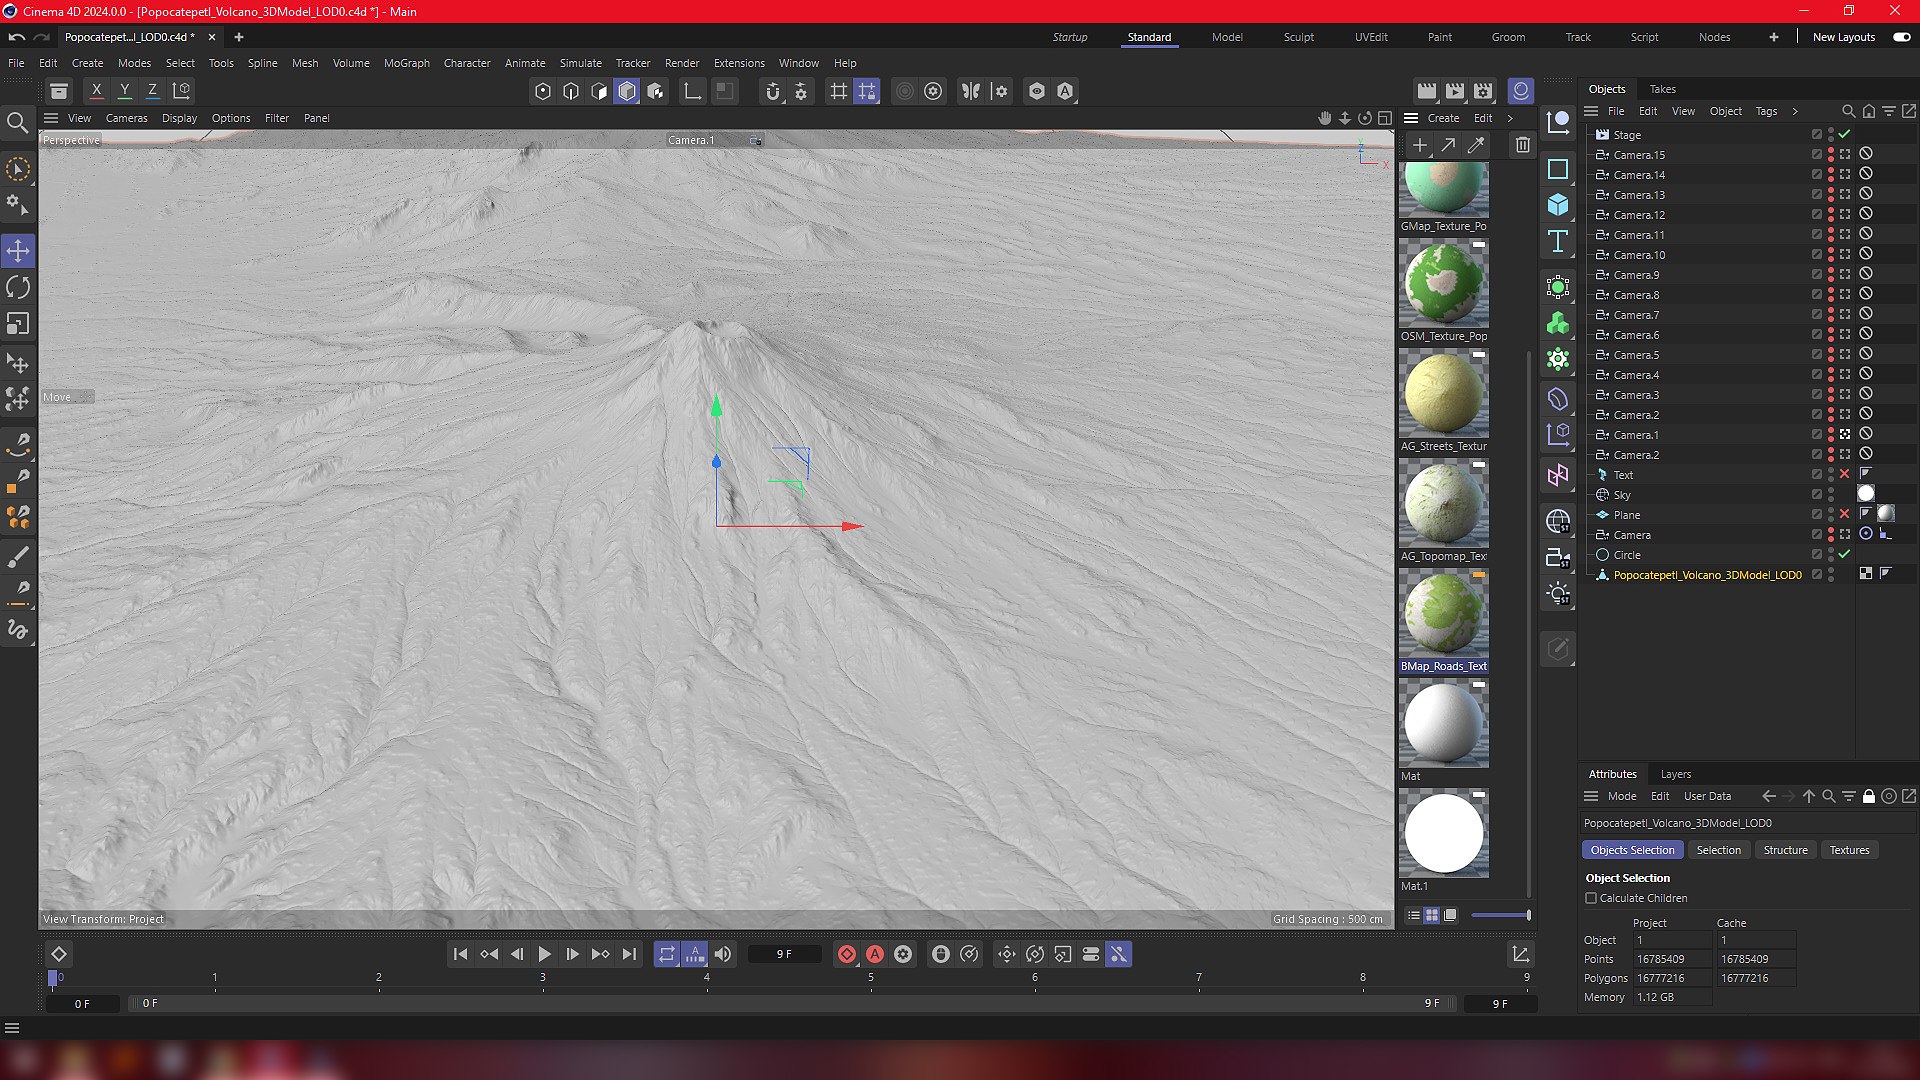The width and height of the screenshot is (1920, 1080).
Task: Open Attributes Mode dropdown menu
Action: tap(1622, 796)
